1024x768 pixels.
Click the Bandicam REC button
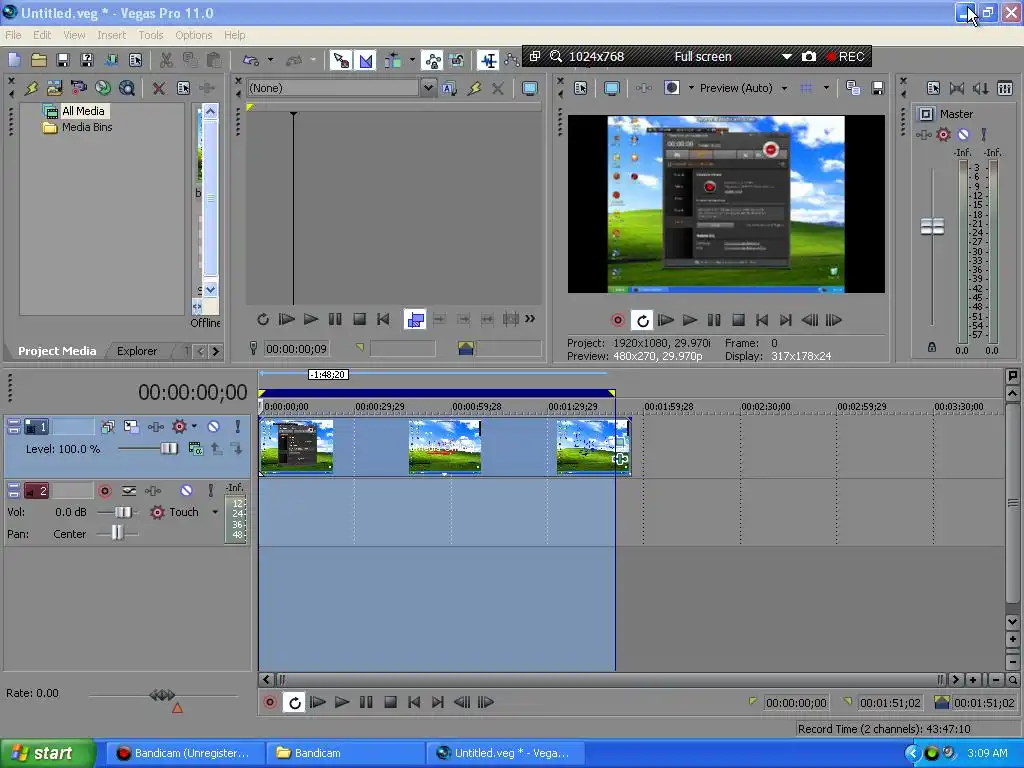point(845,56)
